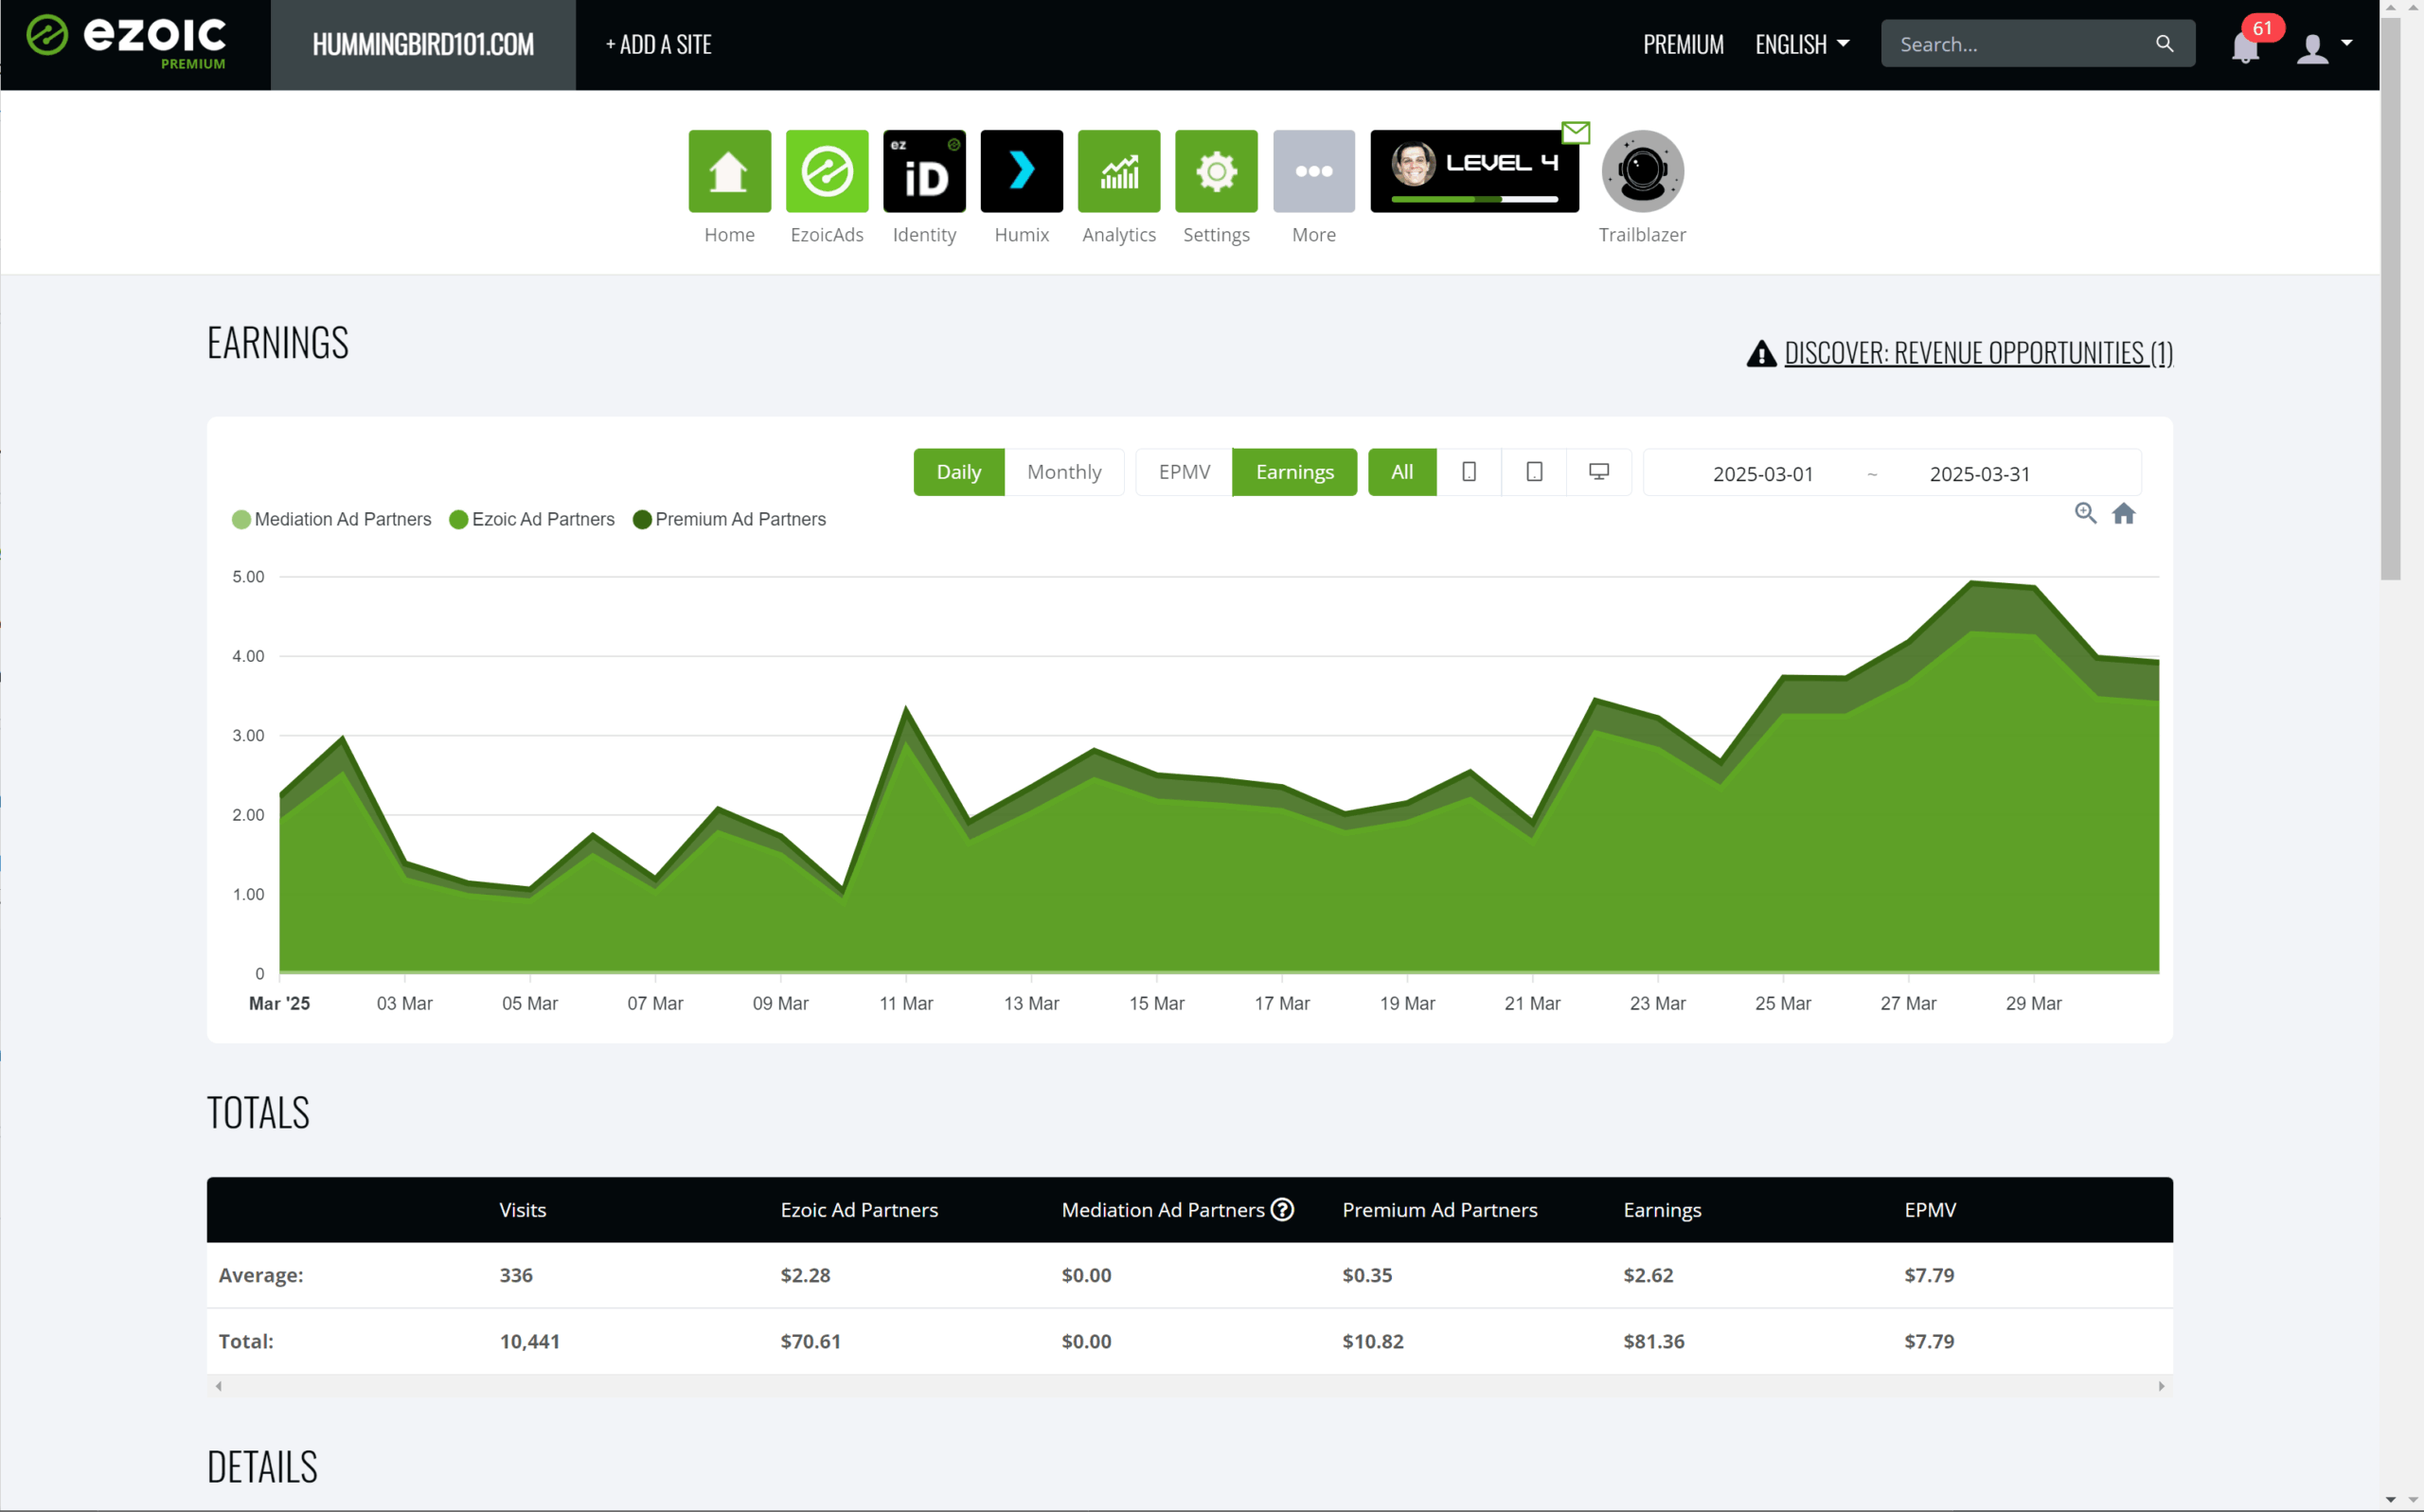Image resolution: width=2424 pixels, height=1512 pixels.
Task: Click the Mediation Ad Partners help icon
Action: pyautogui.click(x=1282, y=1209)
